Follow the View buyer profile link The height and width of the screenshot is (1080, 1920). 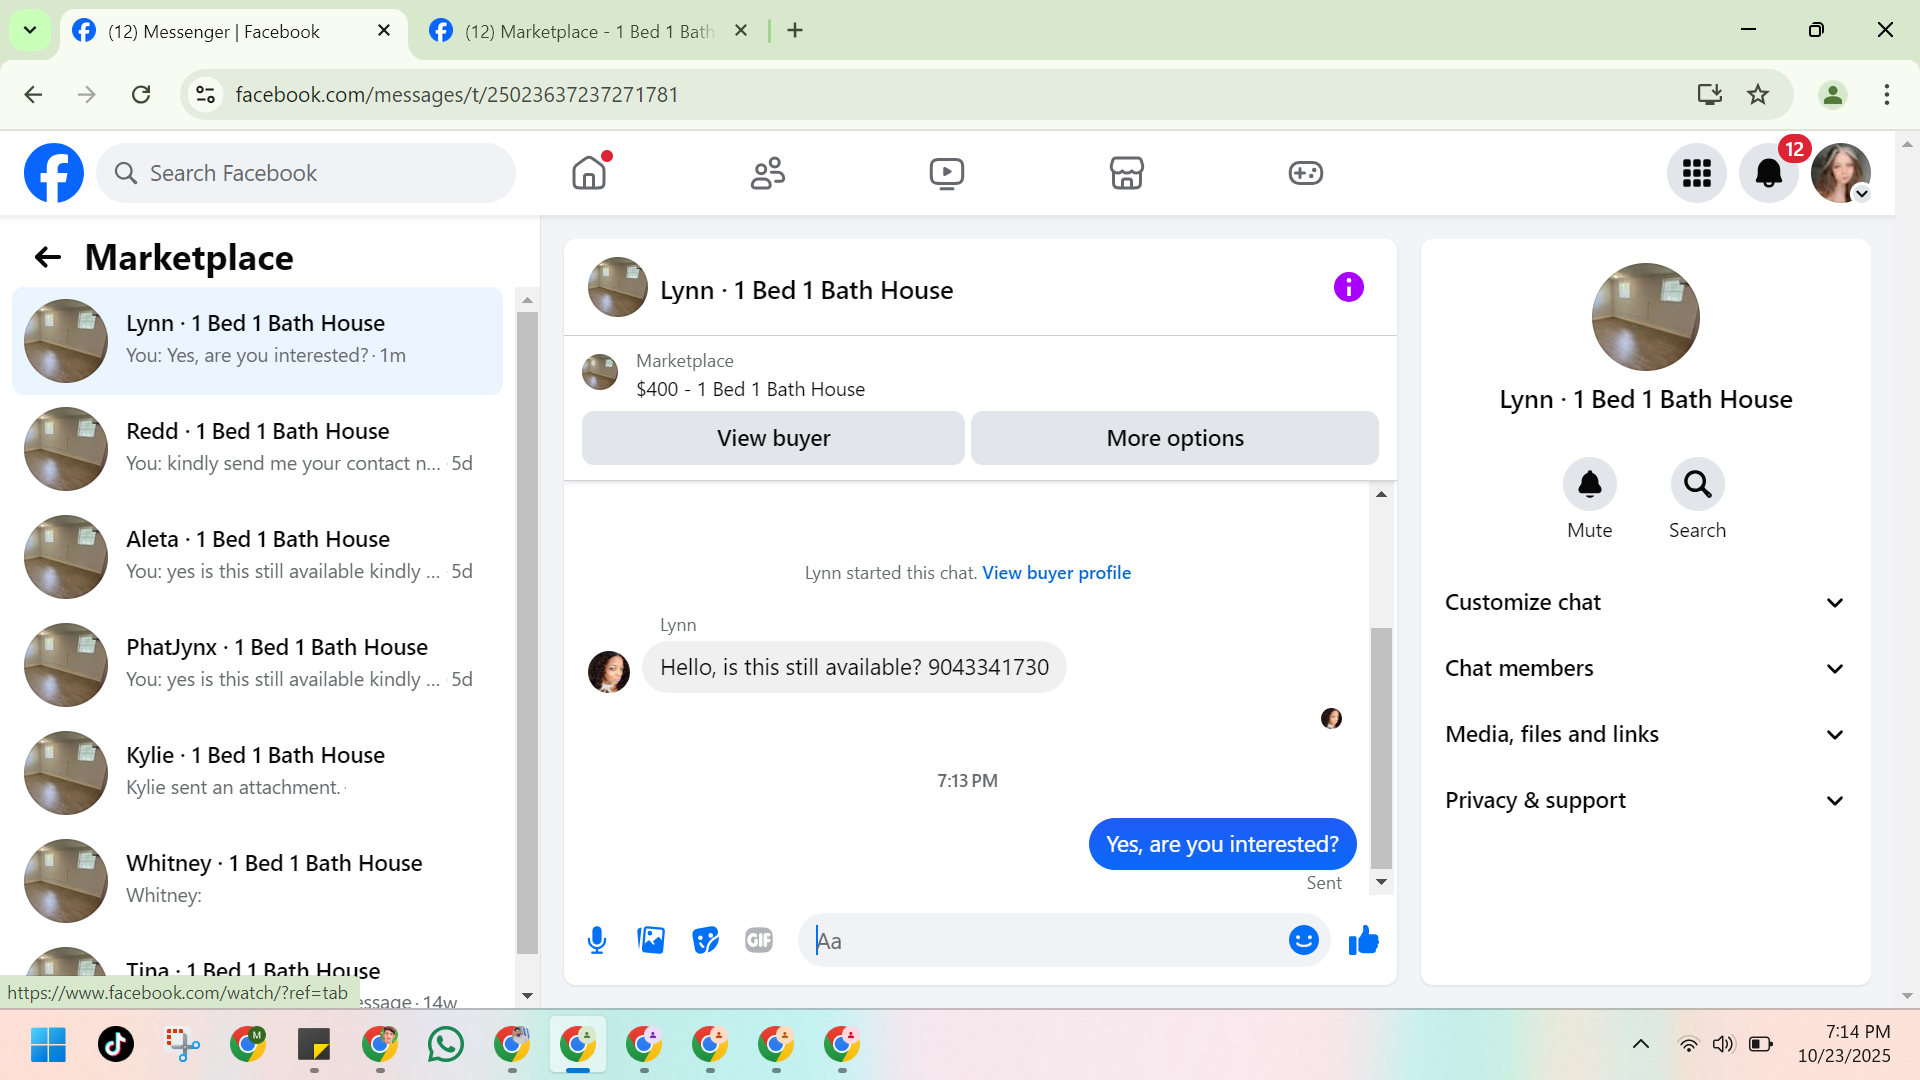coord(1056,573)
